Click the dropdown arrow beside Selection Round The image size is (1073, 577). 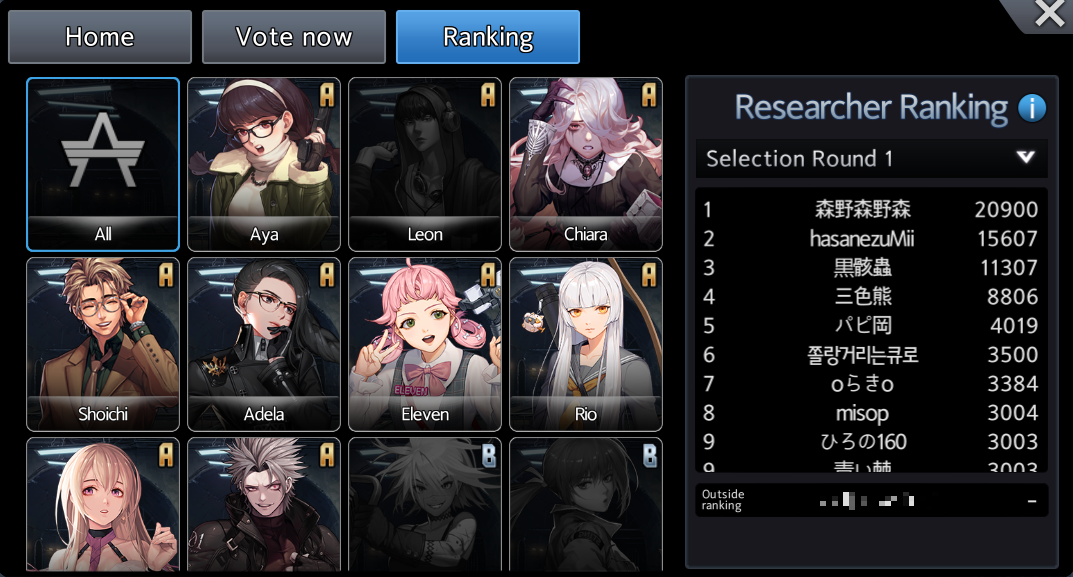point(1025,157)
